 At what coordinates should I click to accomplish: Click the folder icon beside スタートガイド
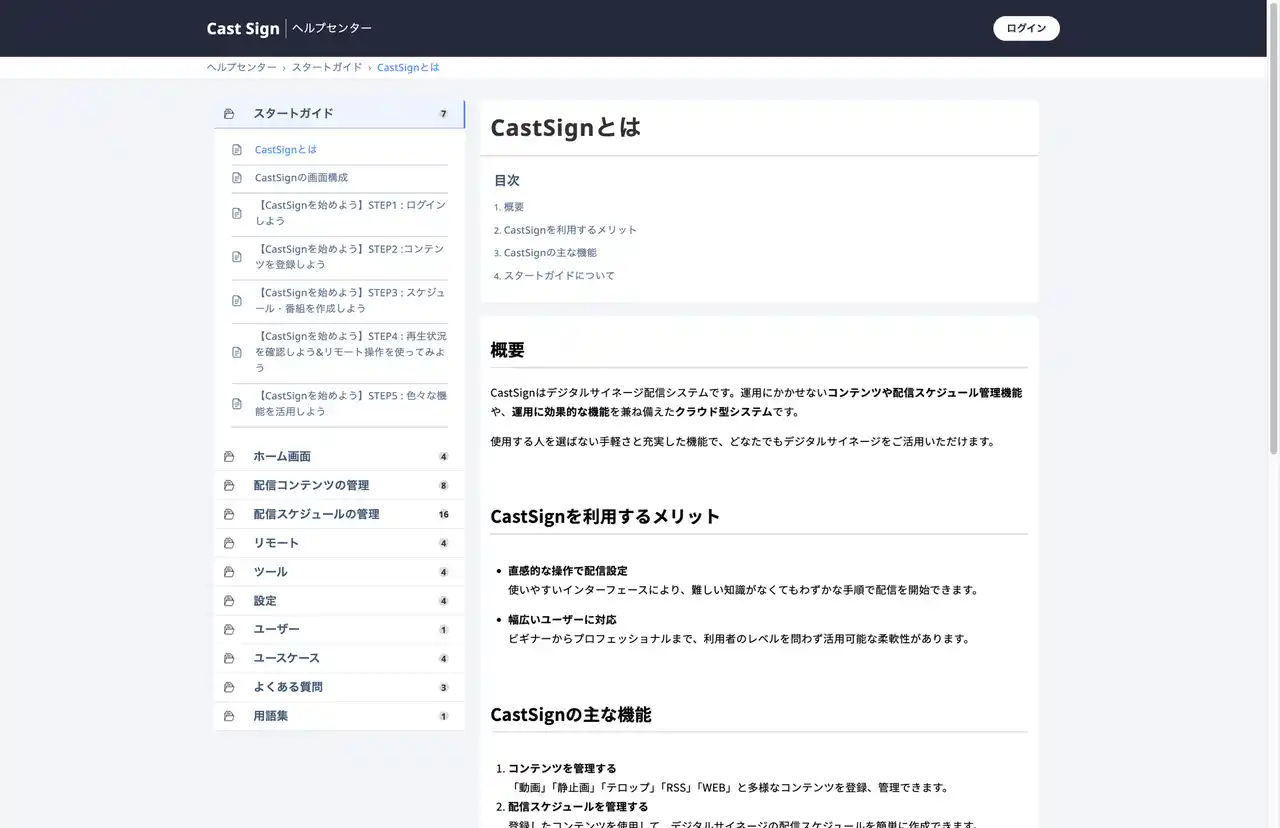coord(229,114)
